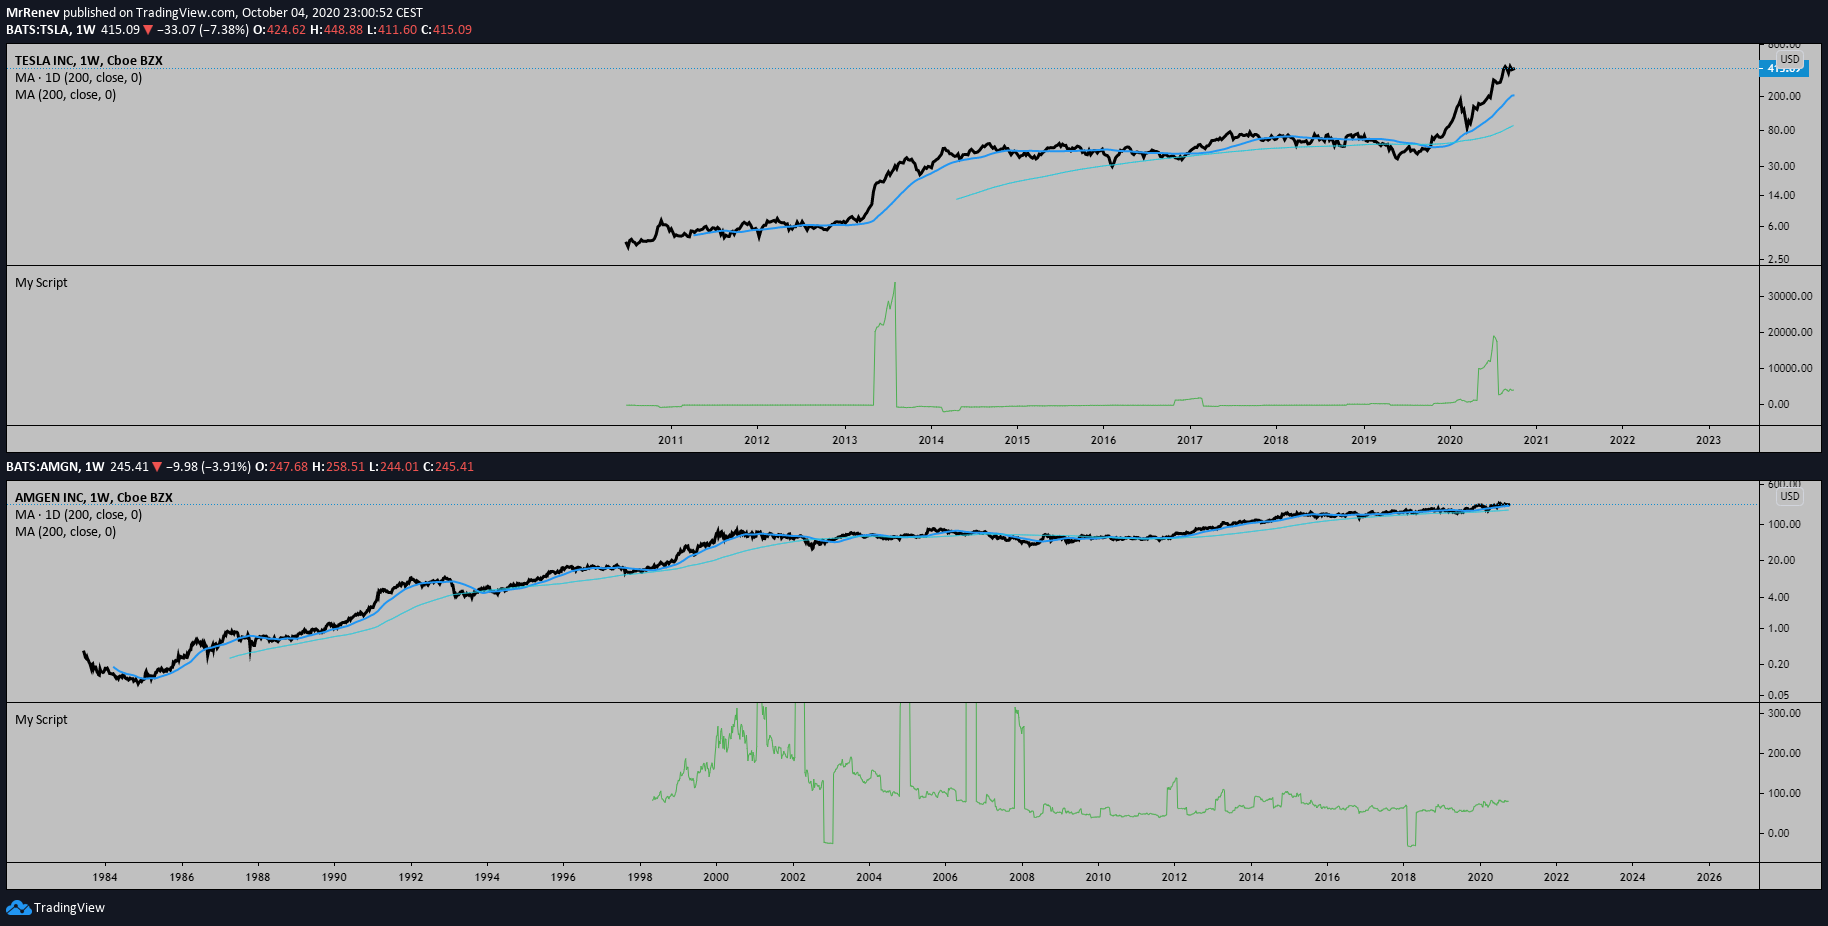
Task: Click the TESLA INC, 1W, Cboe BZX legend
Action: coord(89,61)
